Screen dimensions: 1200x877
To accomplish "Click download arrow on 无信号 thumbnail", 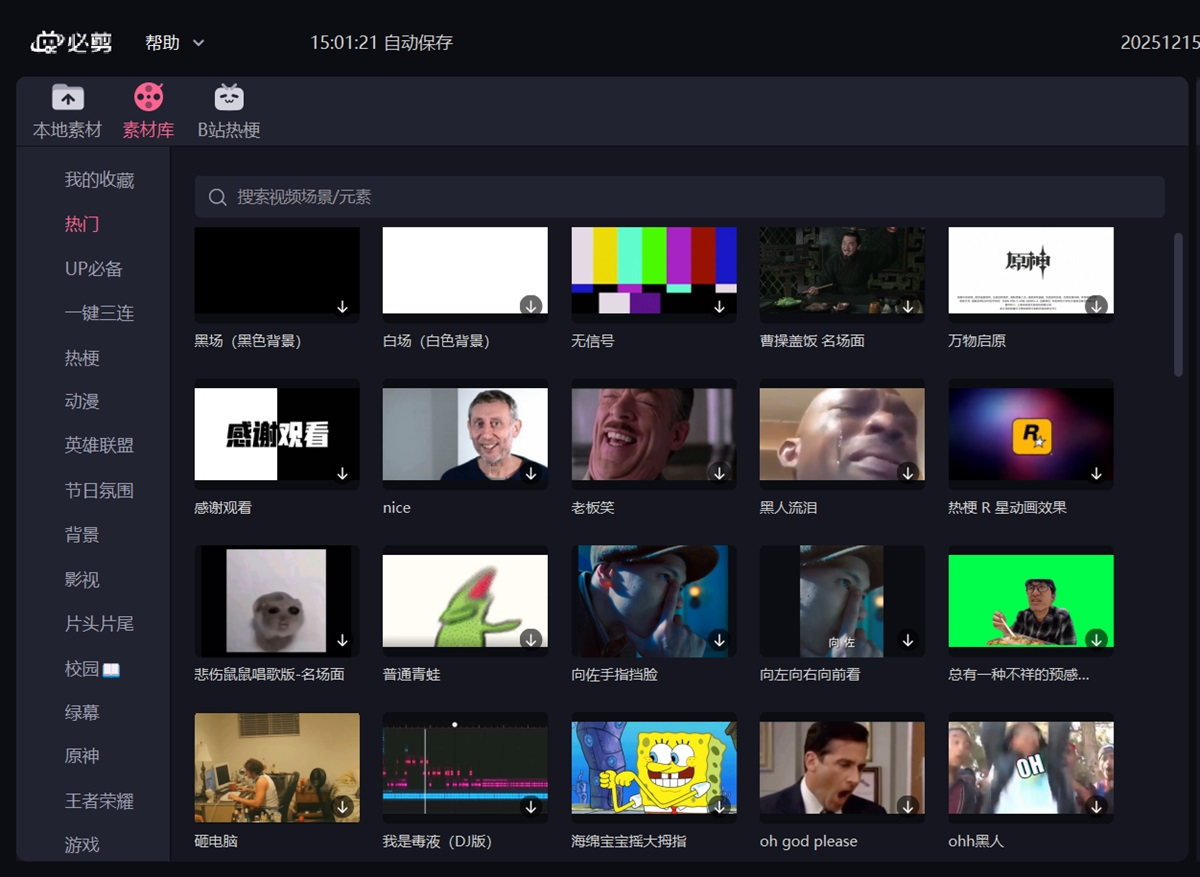I will pos(719,307).
